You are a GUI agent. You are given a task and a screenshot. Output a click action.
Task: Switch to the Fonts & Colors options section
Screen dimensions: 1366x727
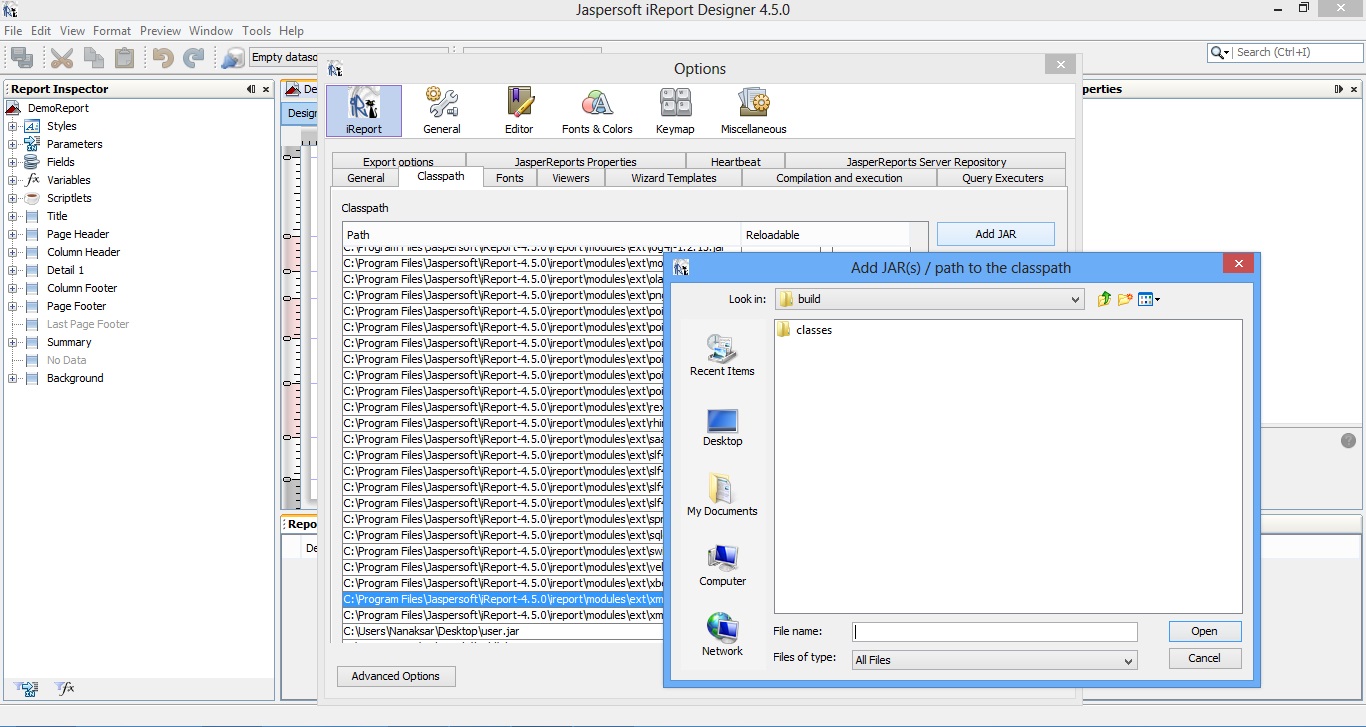pos(597,108)
